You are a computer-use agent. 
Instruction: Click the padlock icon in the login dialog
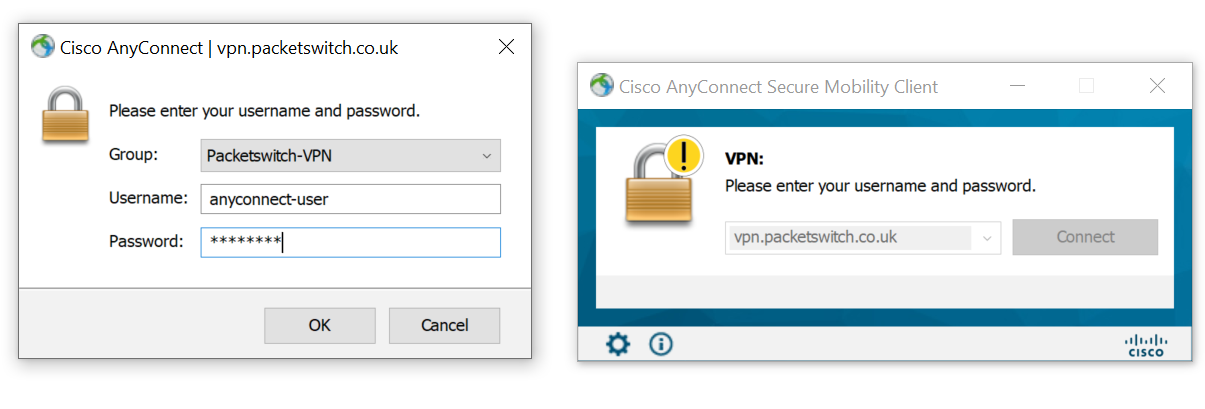(67, 116)
